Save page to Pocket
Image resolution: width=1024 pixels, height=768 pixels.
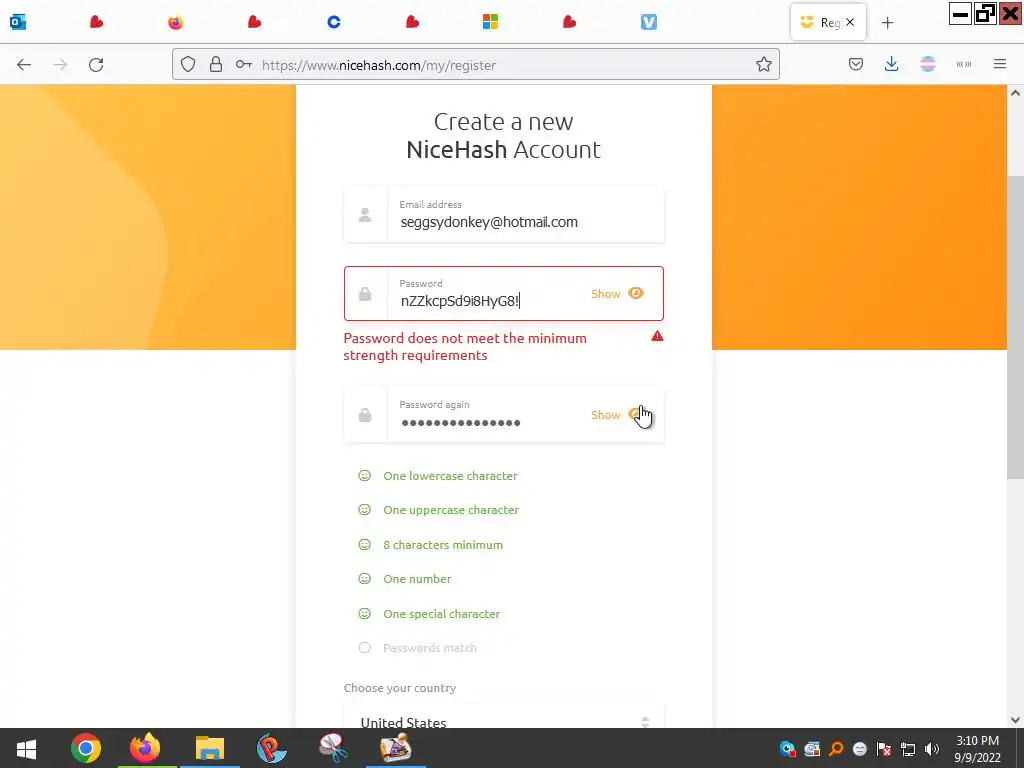[x=856, y=64]
